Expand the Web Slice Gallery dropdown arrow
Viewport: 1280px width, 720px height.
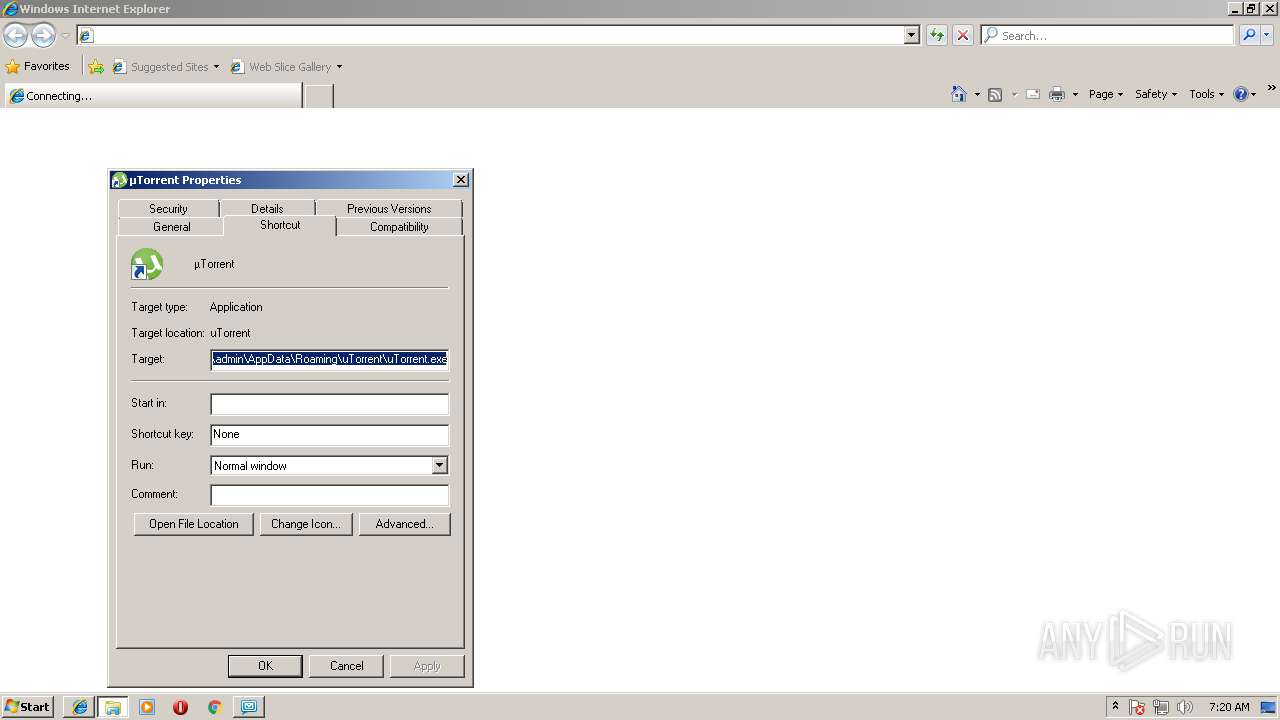(x=339, y=67)
